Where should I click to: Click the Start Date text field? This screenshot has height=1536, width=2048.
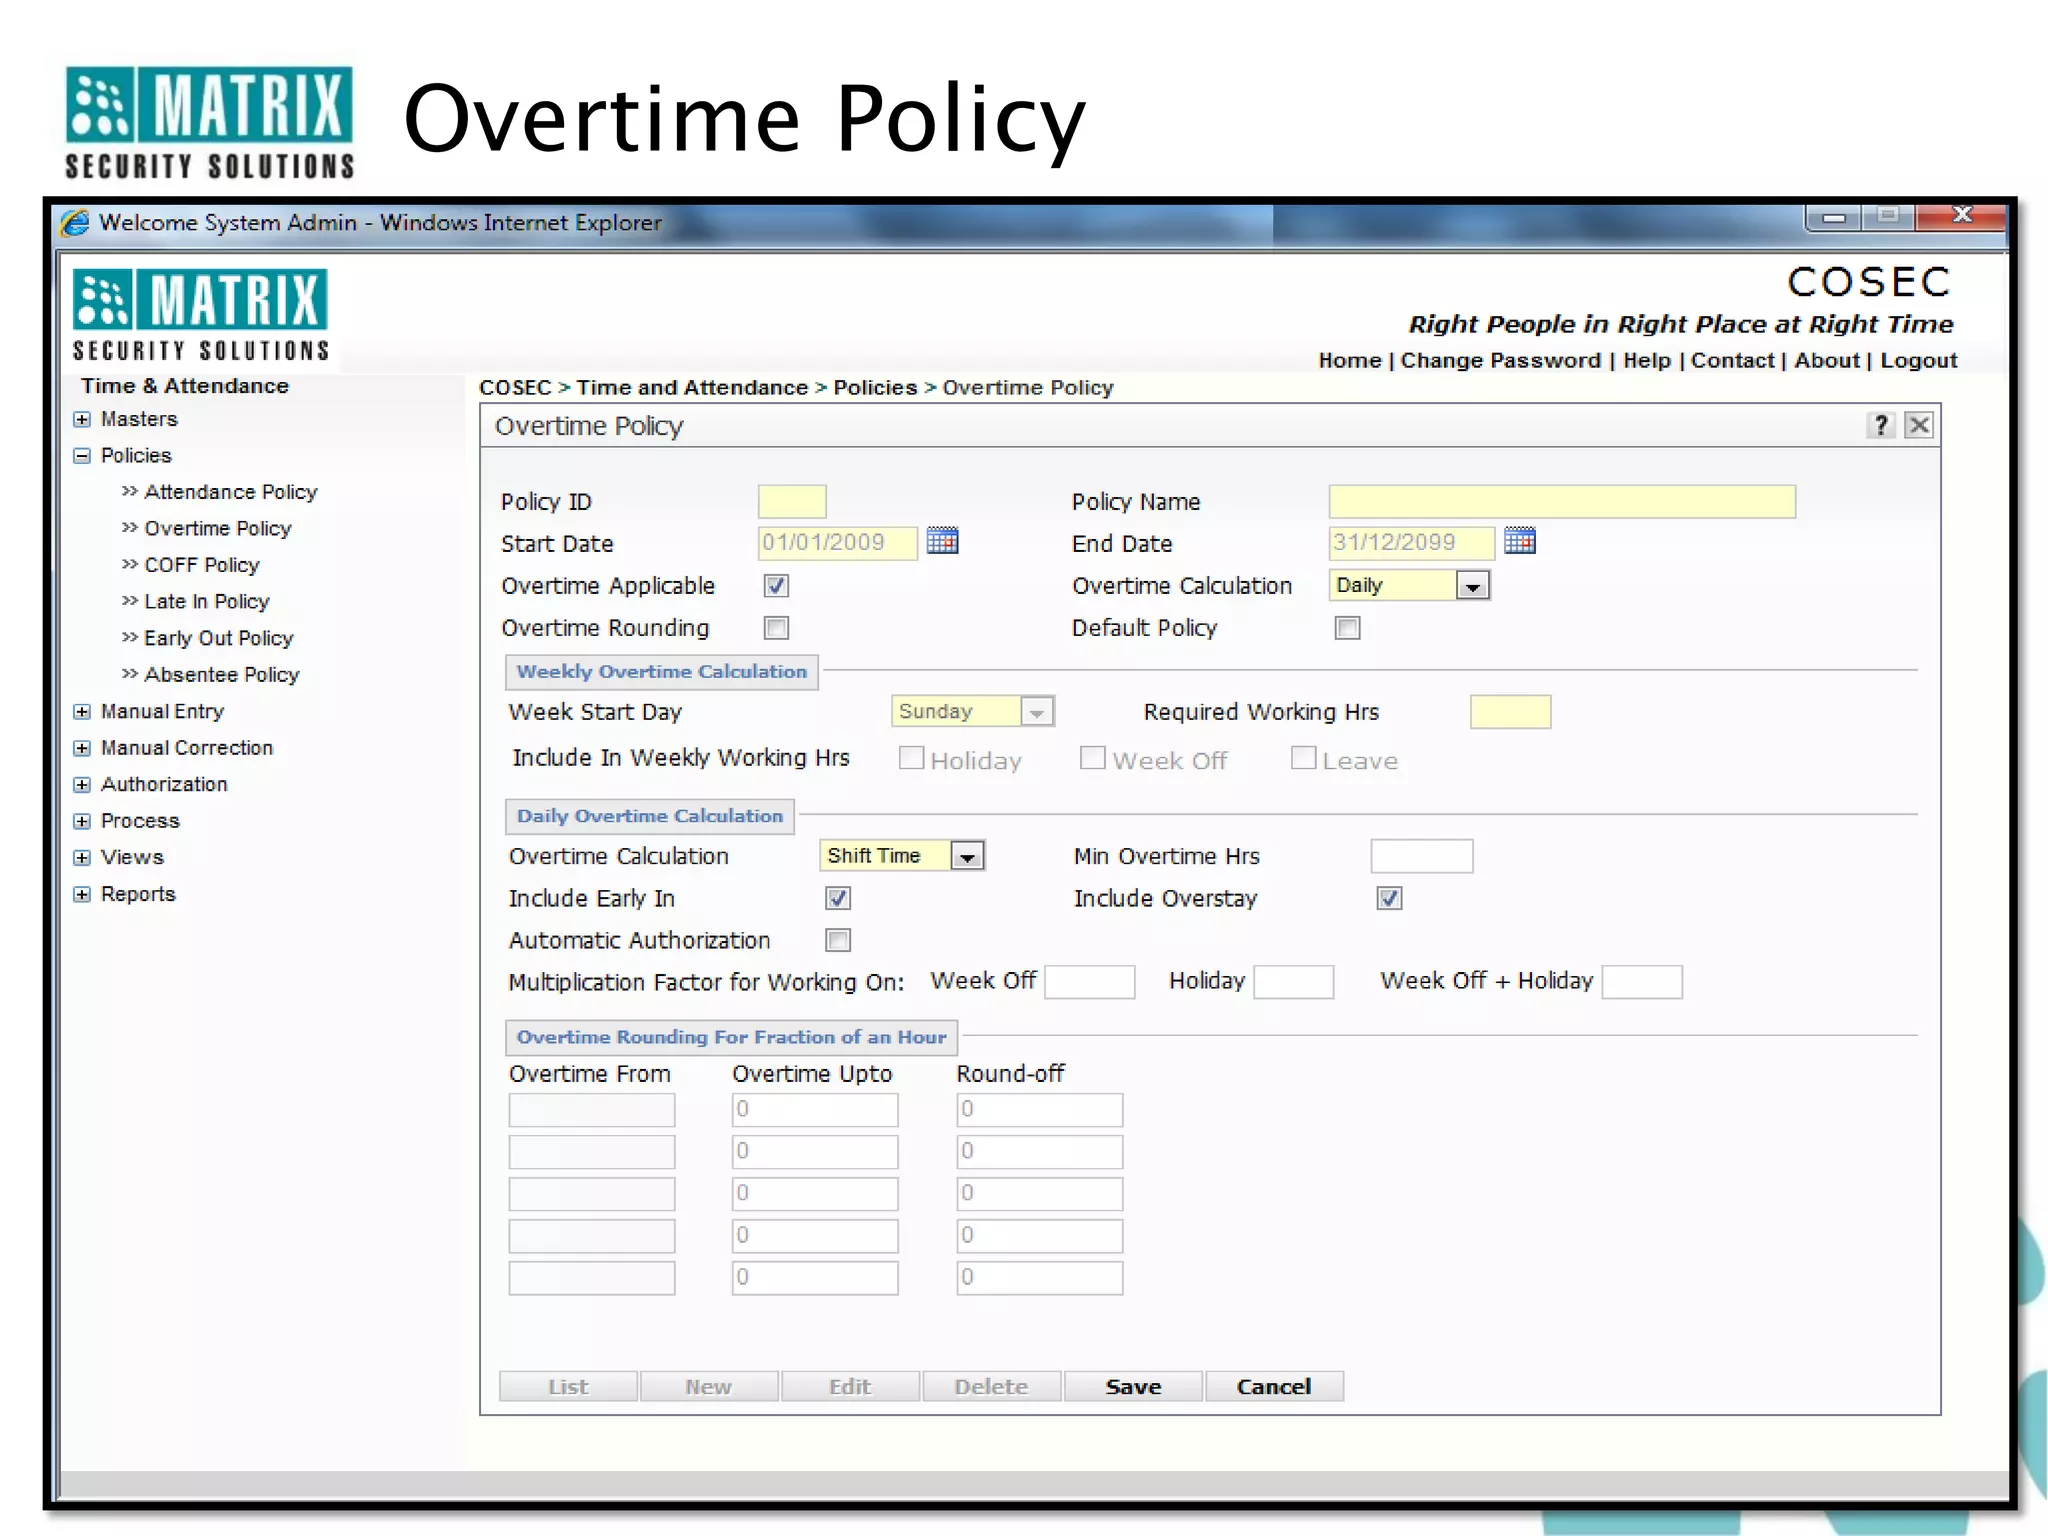[837, 543]
